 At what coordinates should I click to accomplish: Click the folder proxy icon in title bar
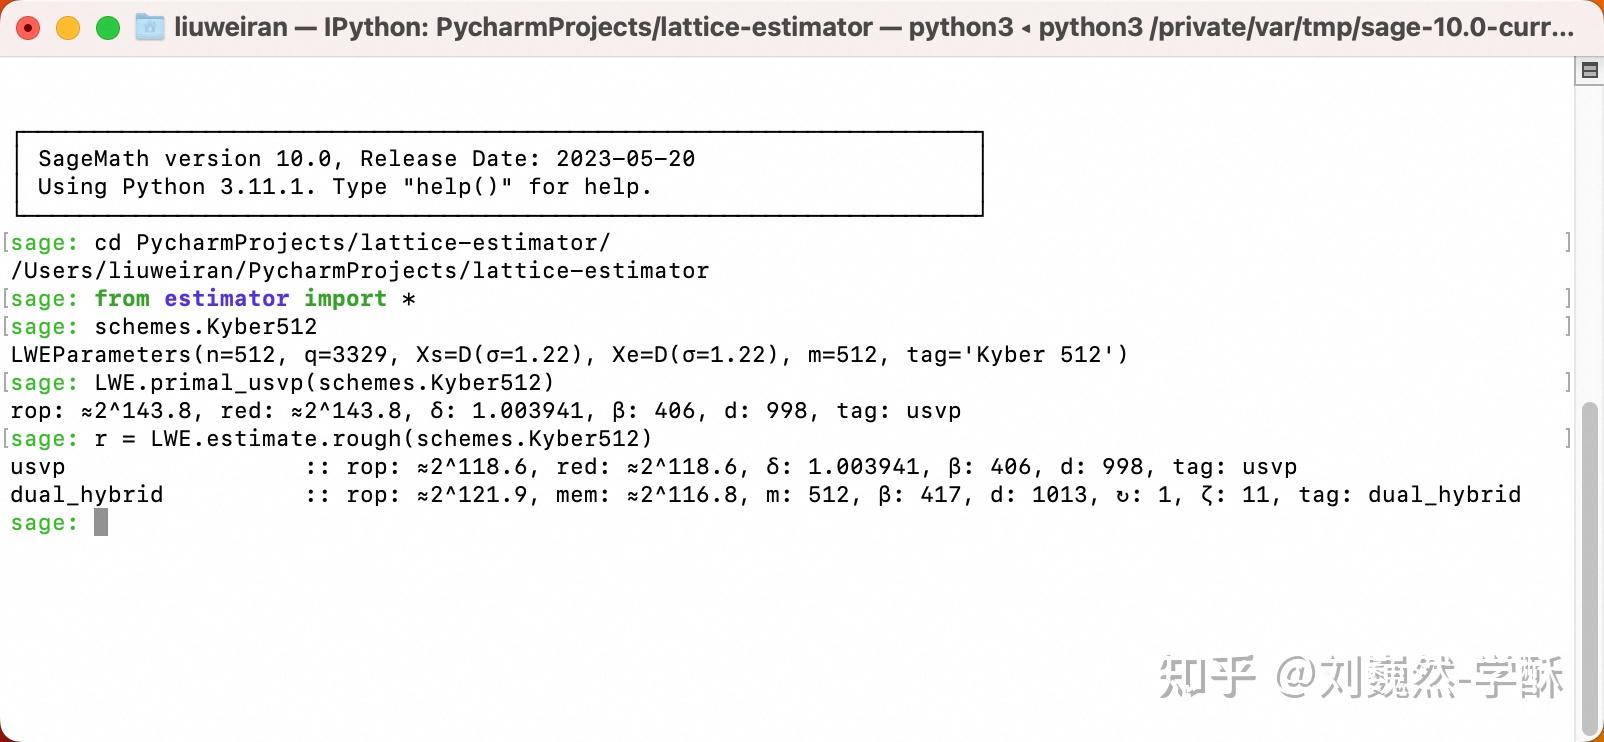149,27
